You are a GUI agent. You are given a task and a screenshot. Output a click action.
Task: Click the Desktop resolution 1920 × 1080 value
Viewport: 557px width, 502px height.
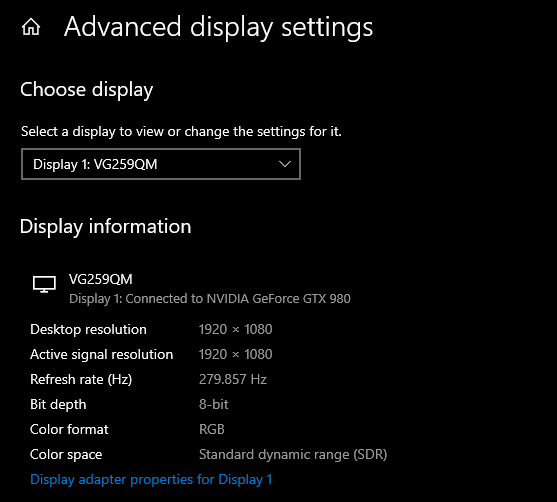[x=236, y=329]
